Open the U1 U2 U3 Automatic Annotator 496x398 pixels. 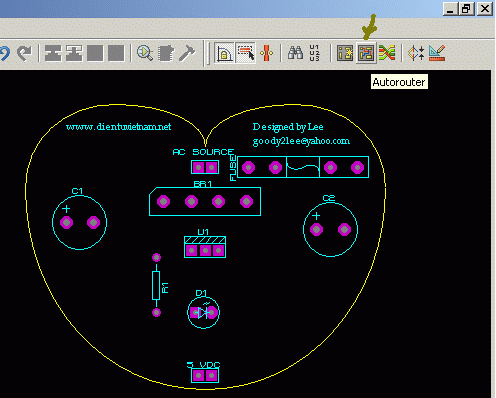314,53
